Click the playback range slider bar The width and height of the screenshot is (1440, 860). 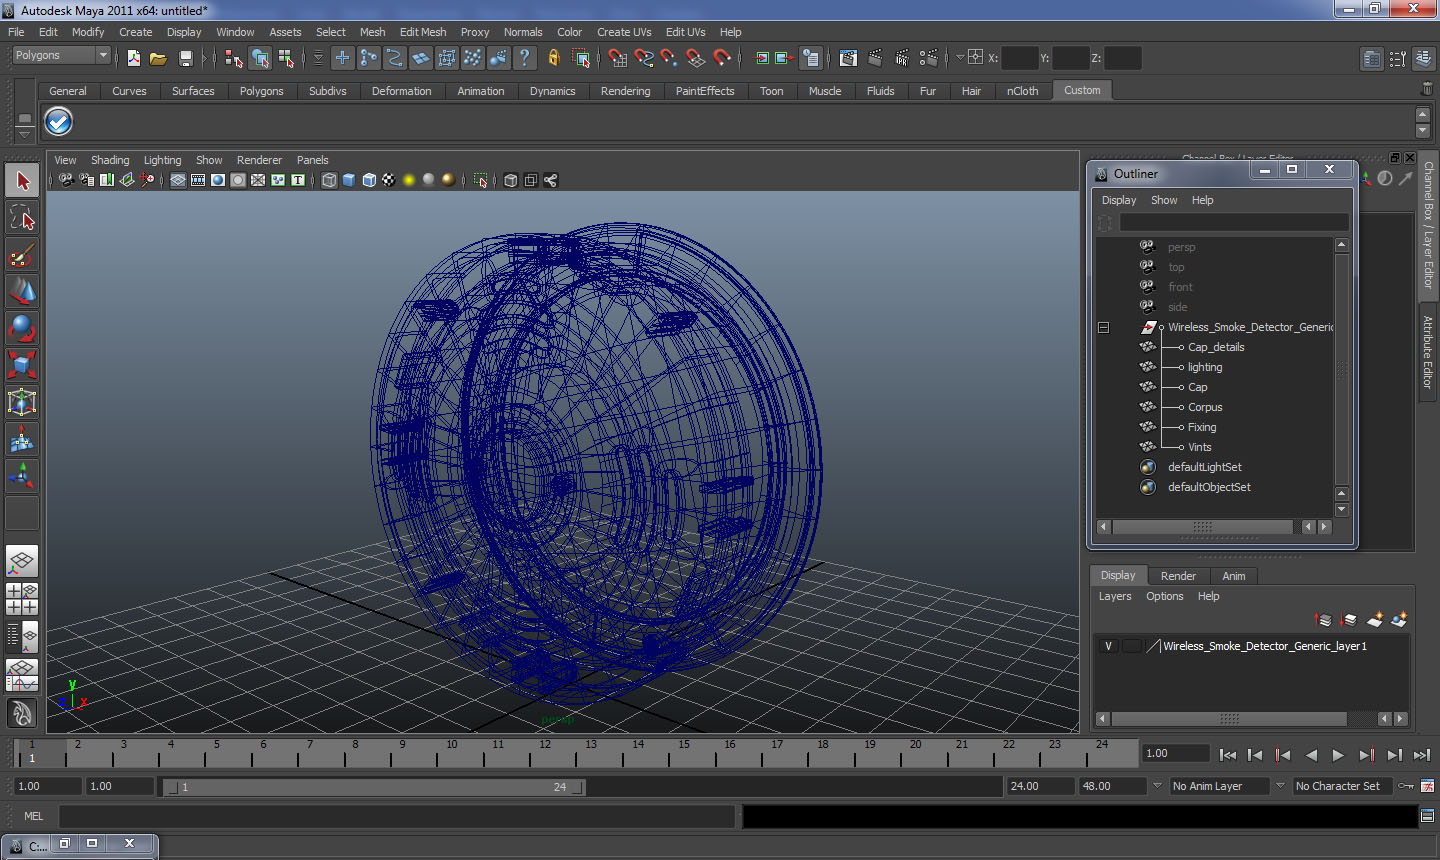click(x=375, y=787)
